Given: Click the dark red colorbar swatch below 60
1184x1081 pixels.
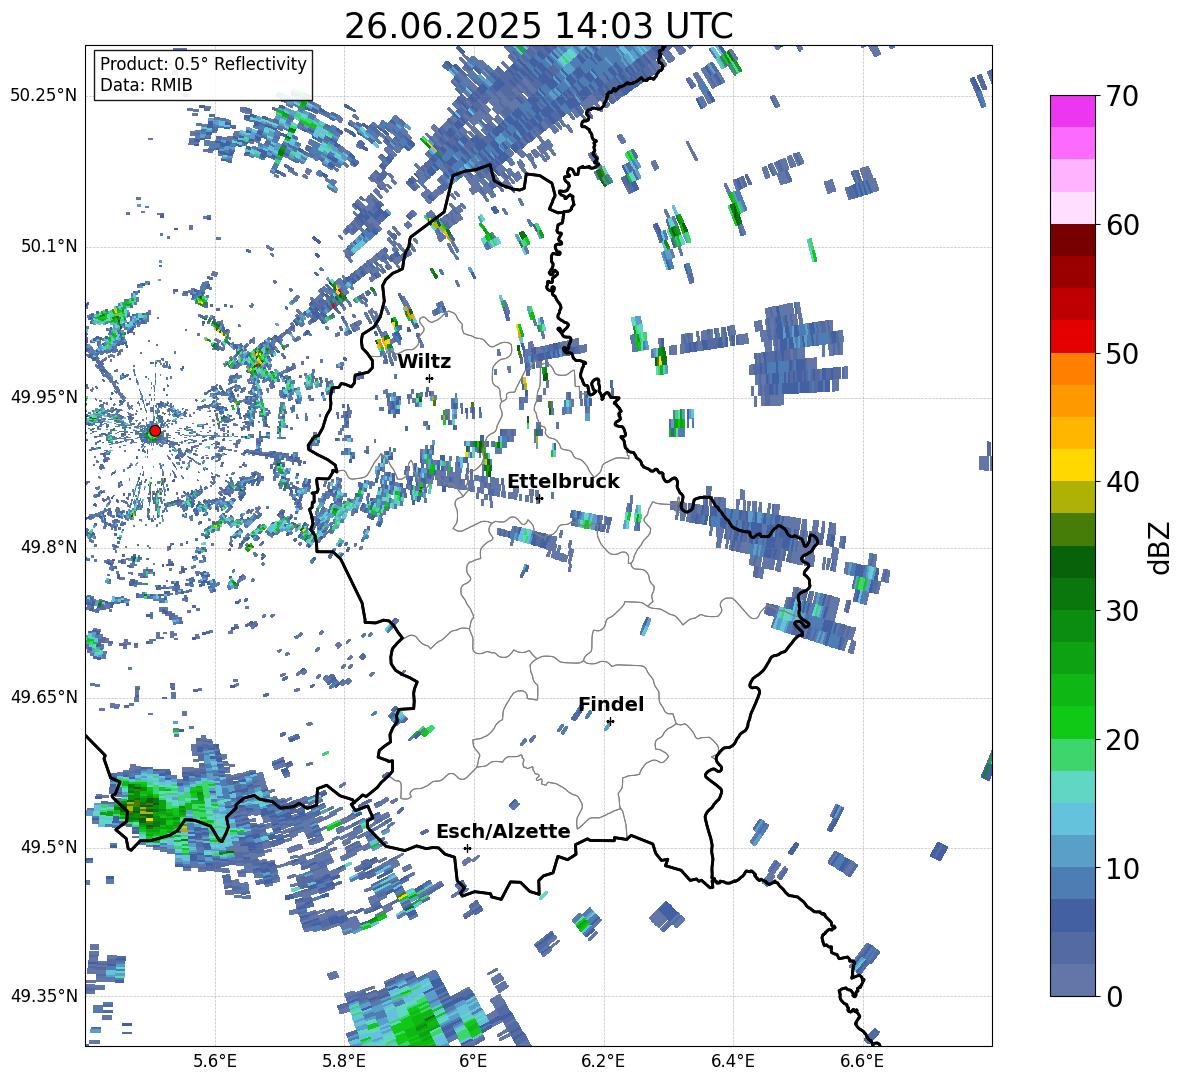Looking at the screenshot, I should coord(1072,241).
